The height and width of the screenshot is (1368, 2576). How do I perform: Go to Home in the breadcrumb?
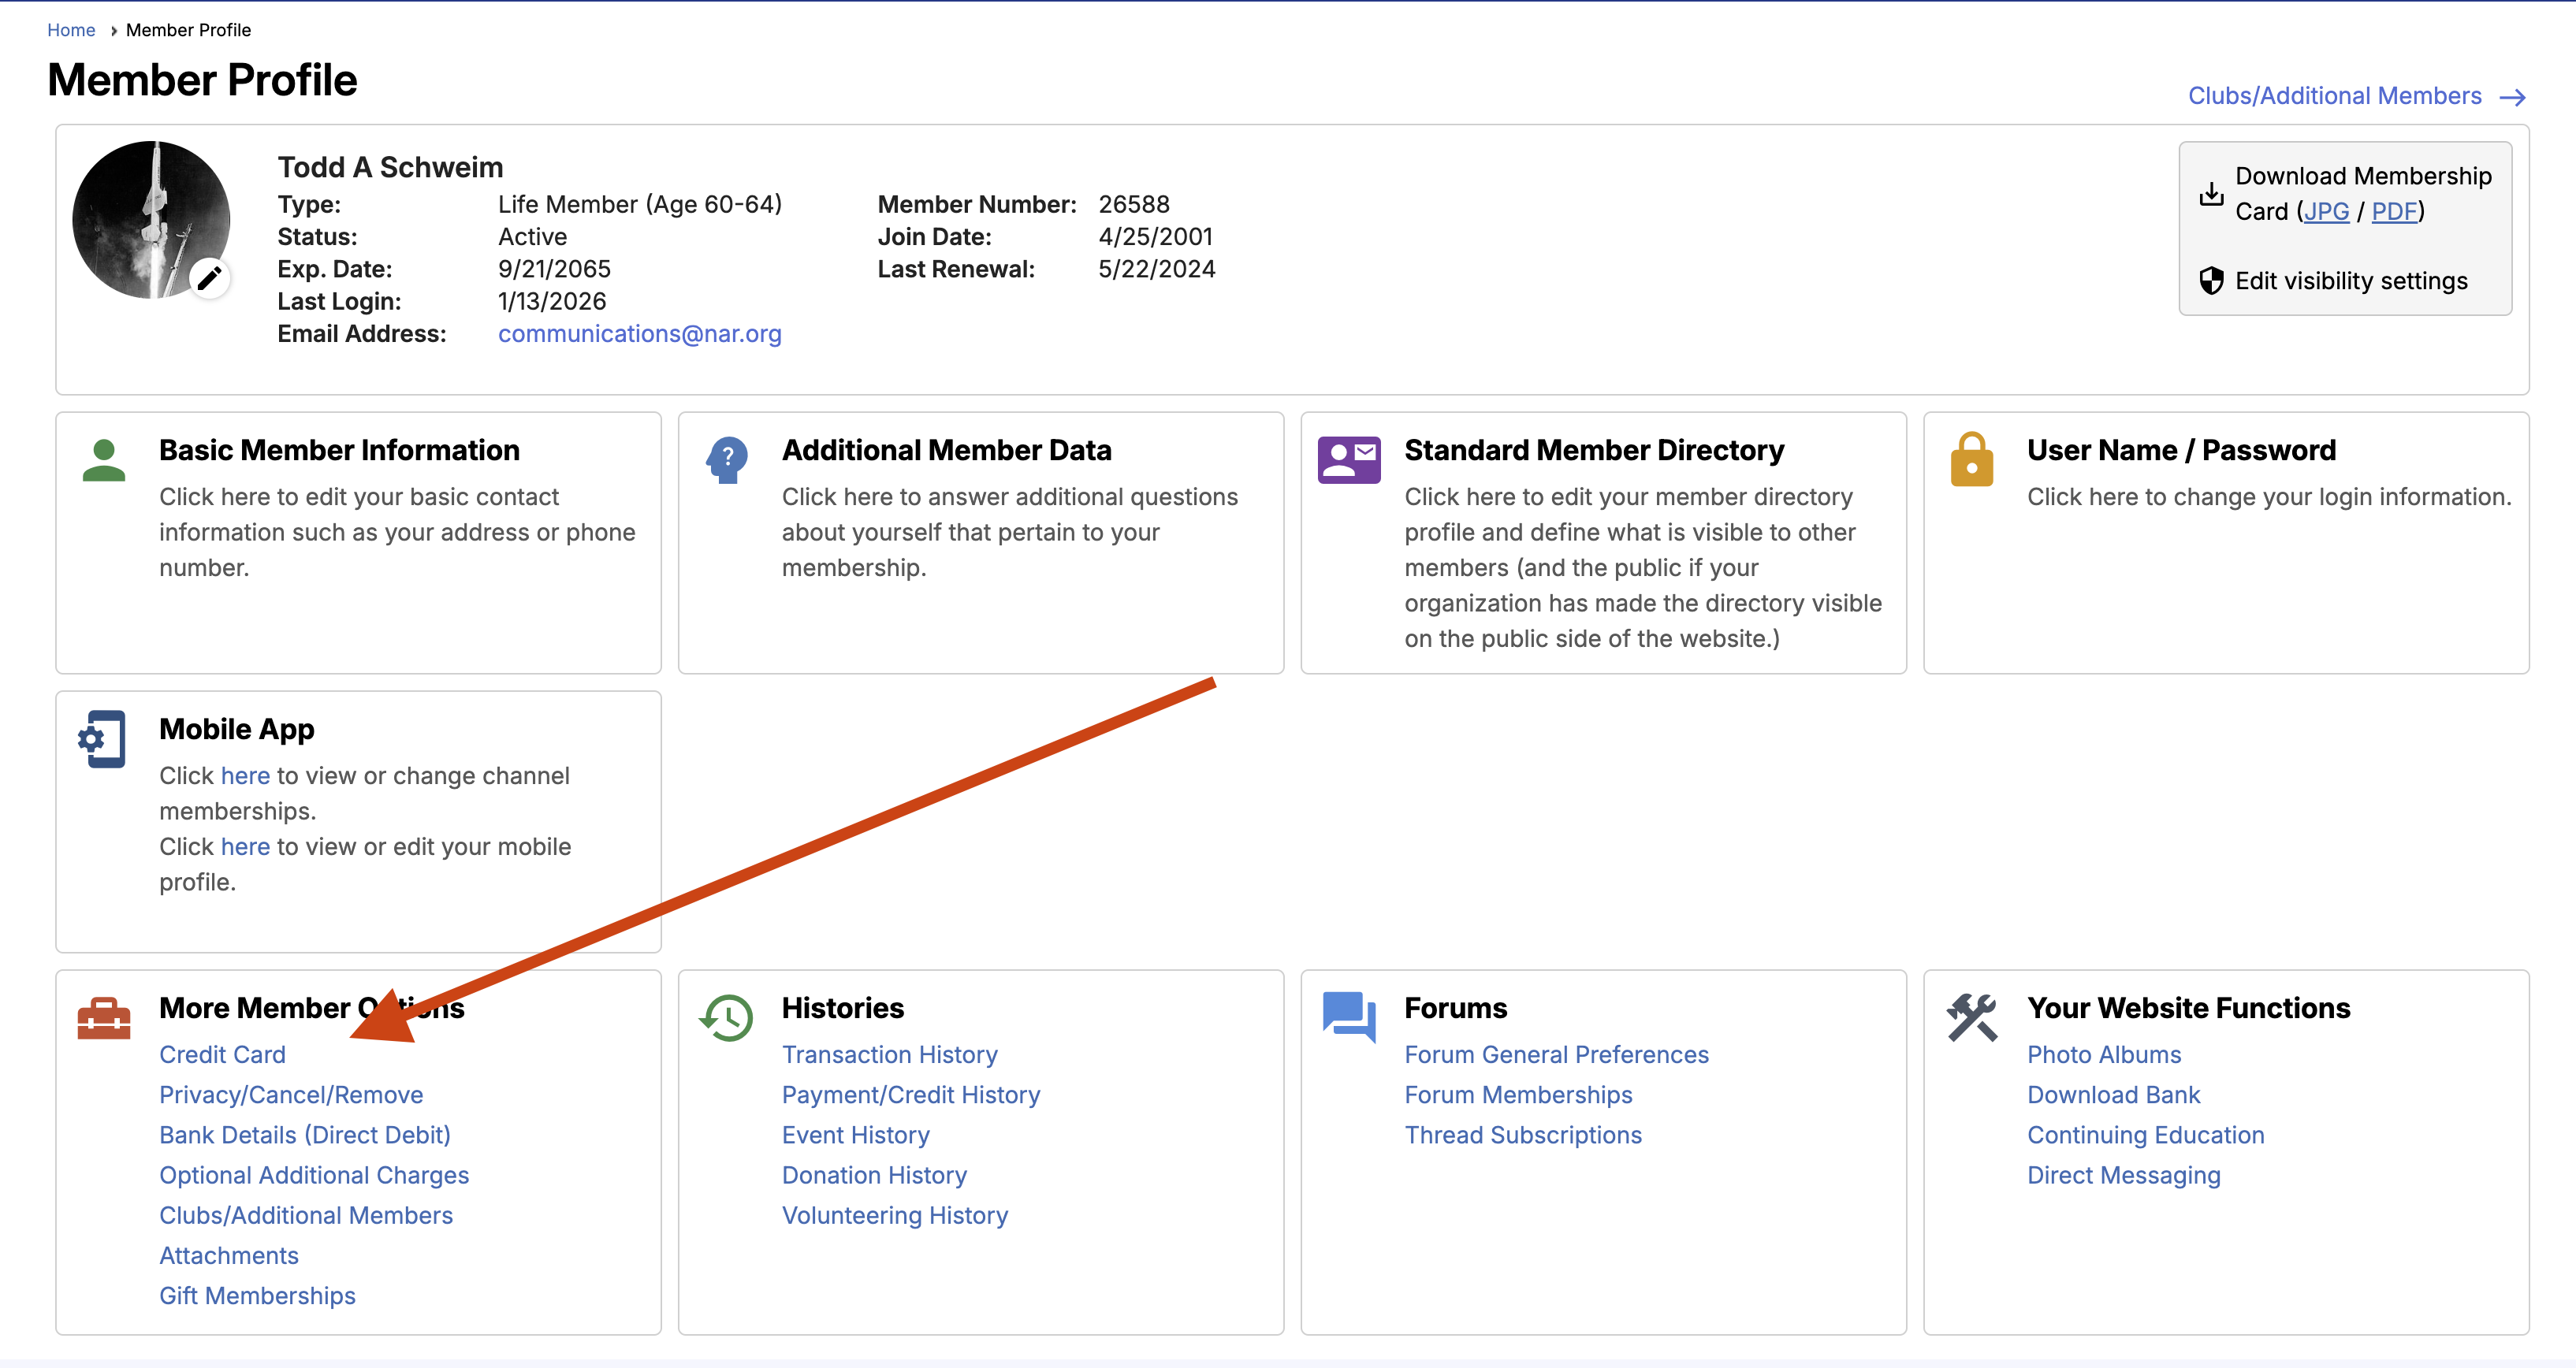pyautogui.click(x=71, y=30)
